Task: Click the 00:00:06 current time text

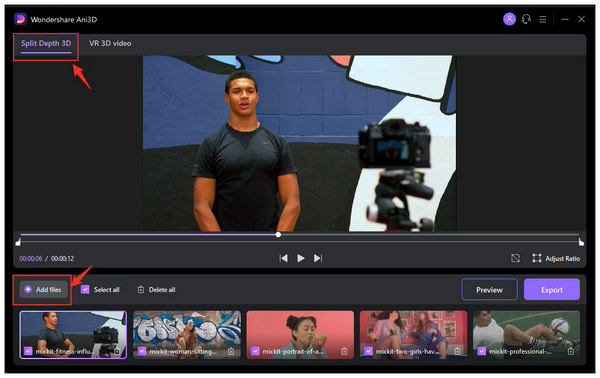Action: tap(31, 259)
